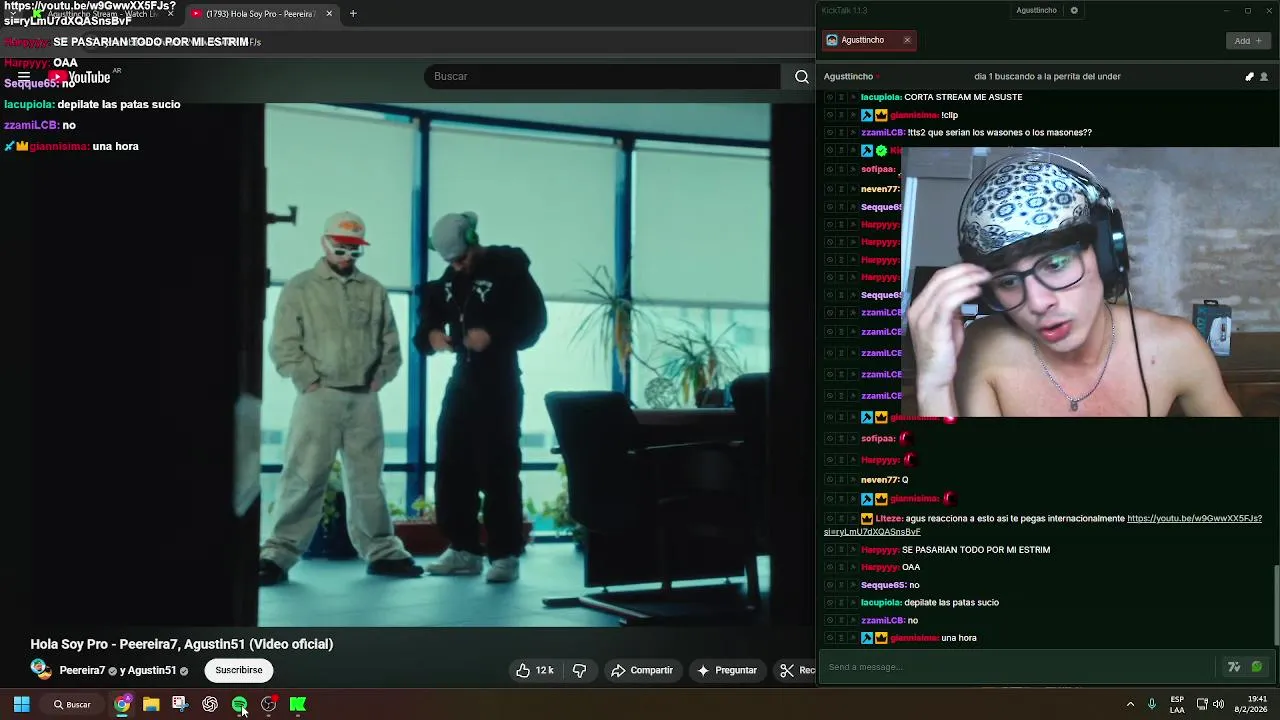
Task: Open a new browser tab
Action: [353, 14]
